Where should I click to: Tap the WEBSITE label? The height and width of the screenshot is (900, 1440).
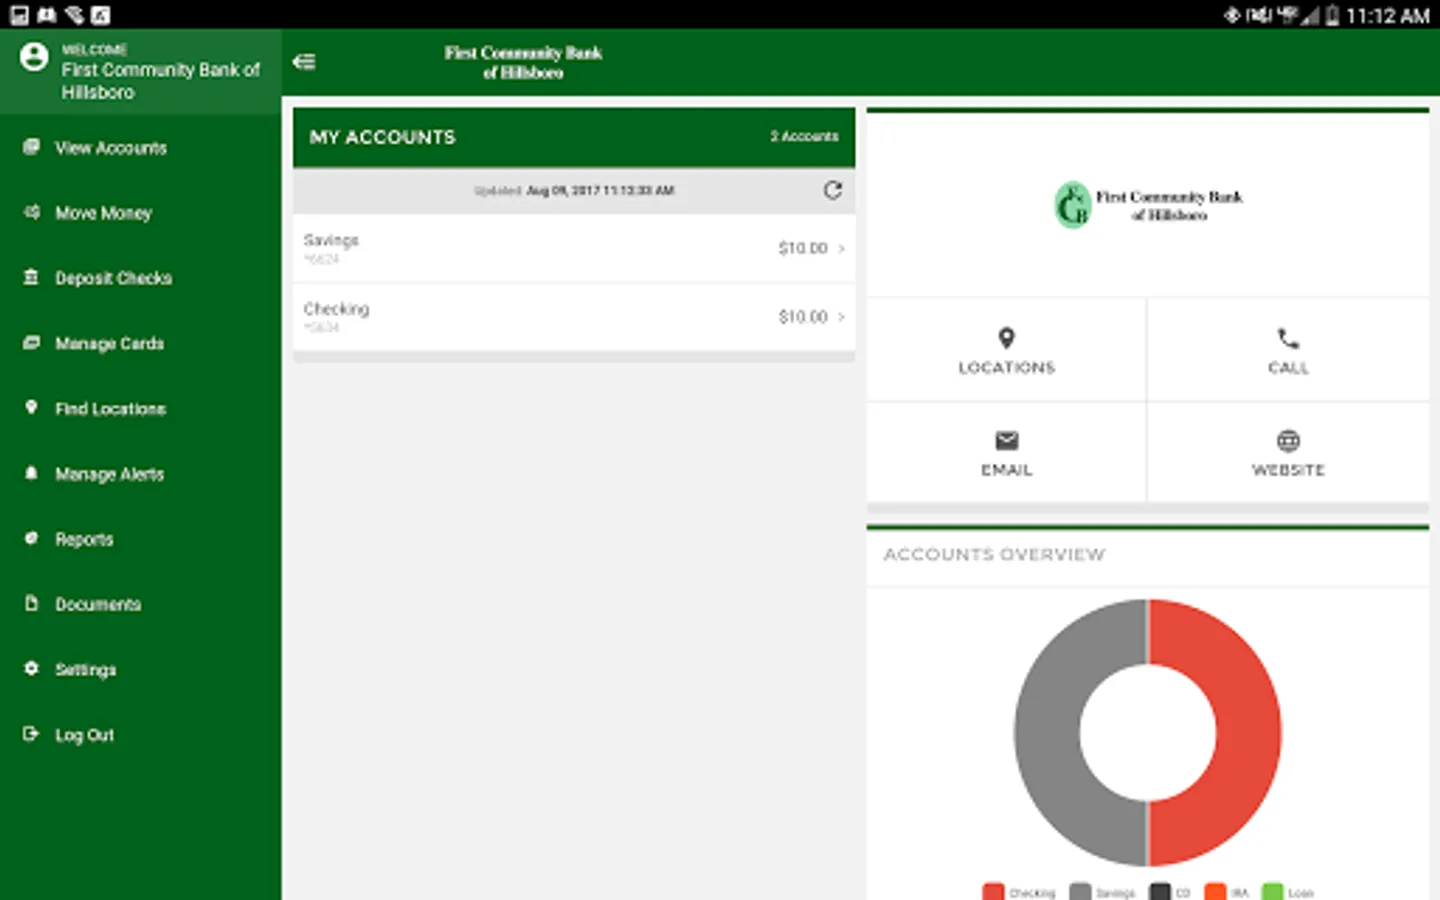point(1288,470)
